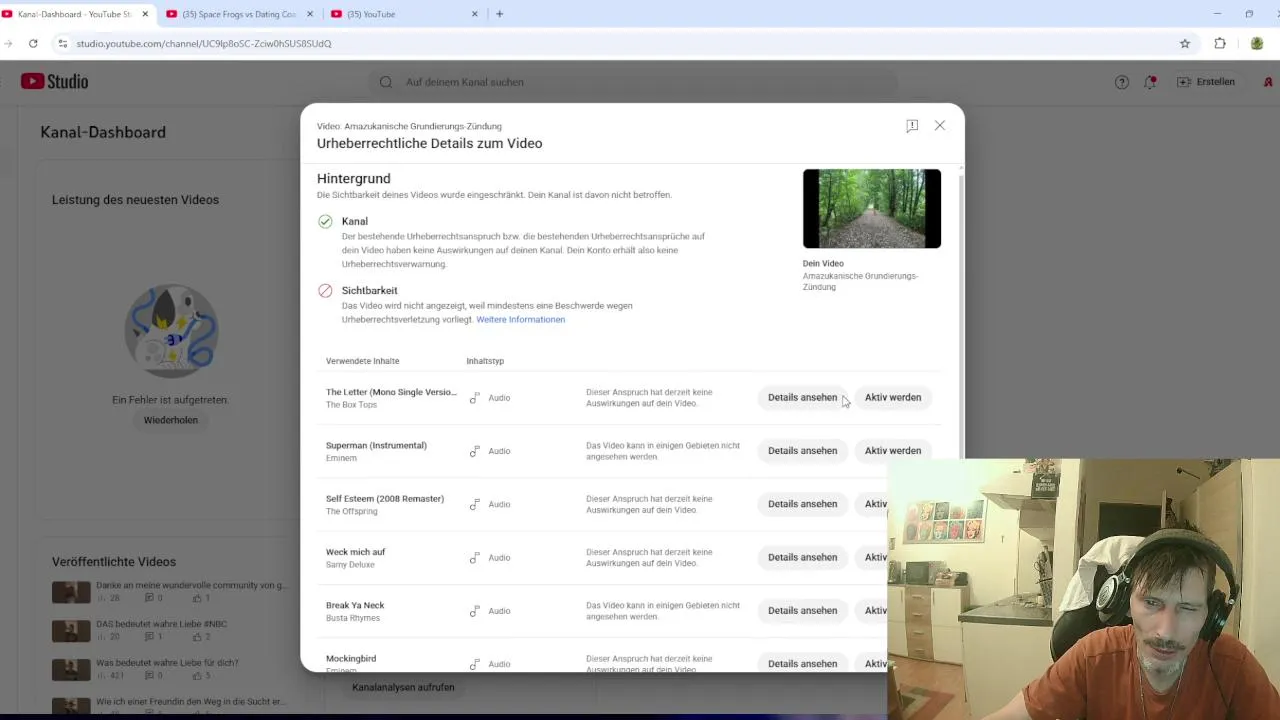Select 'The Letter (Mono Single Versio...' title
The width and height of the screenshot is (1280, 720).
click(391, 392)
